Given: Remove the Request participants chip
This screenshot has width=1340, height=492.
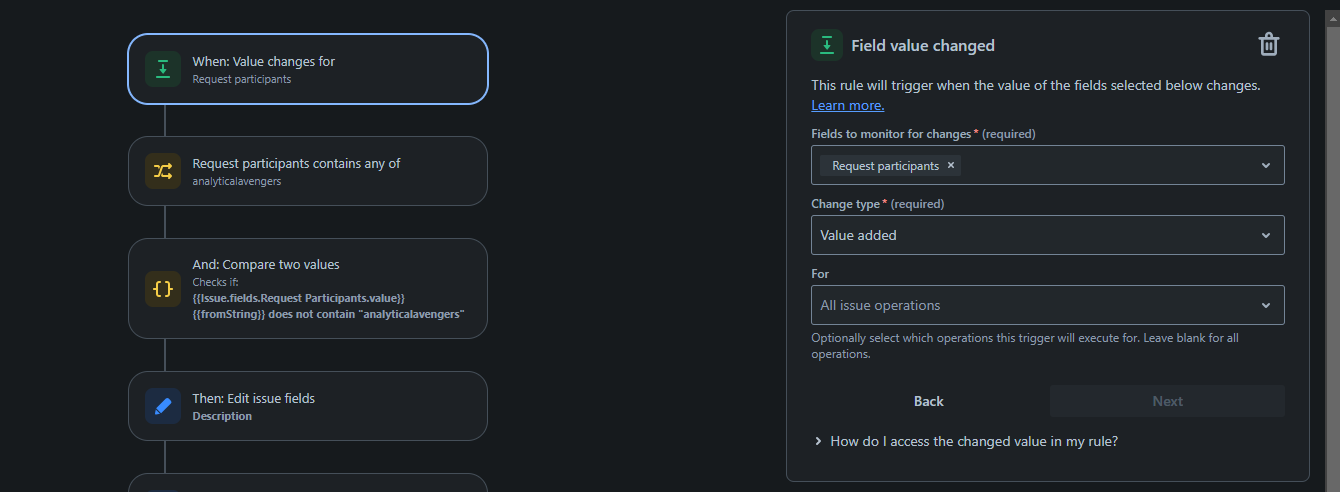Looking at the screenshot, I should click(951, 165).
